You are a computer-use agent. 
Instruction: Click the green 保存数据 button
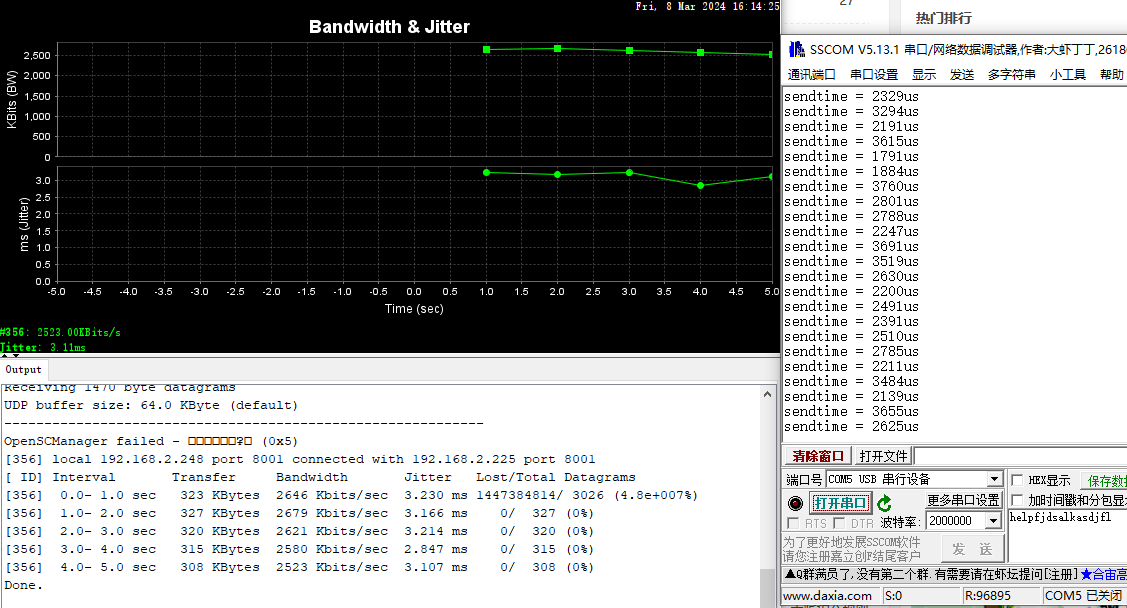coord(1107,481)
